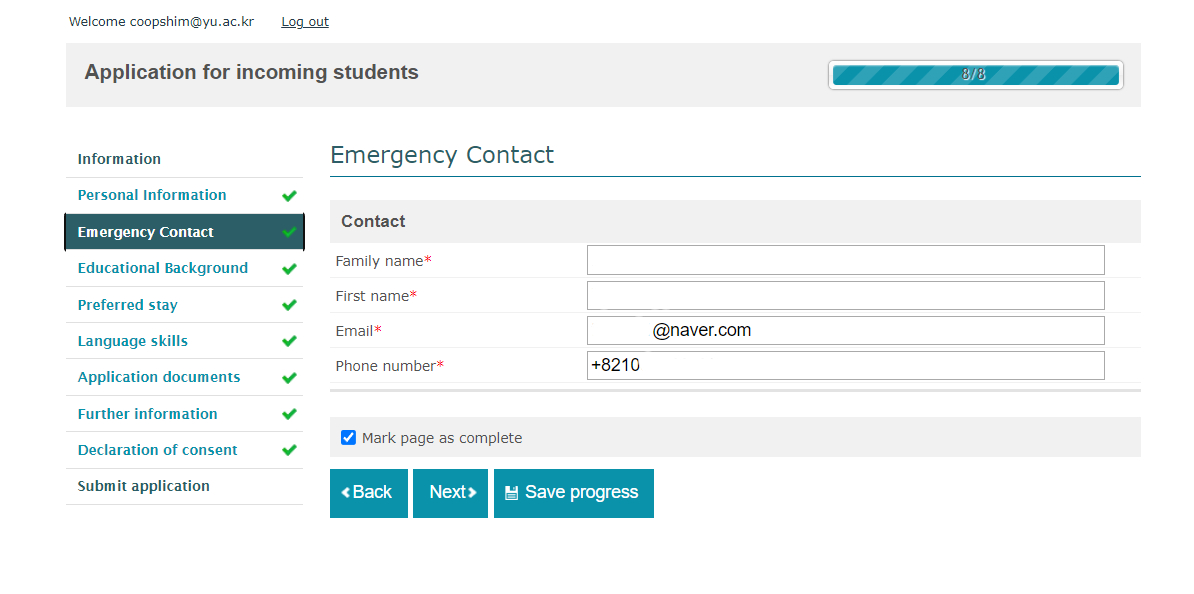Viewport: 1194px width, 594px height.
Task: Go to Educational Background section
Action: point(163,268)
